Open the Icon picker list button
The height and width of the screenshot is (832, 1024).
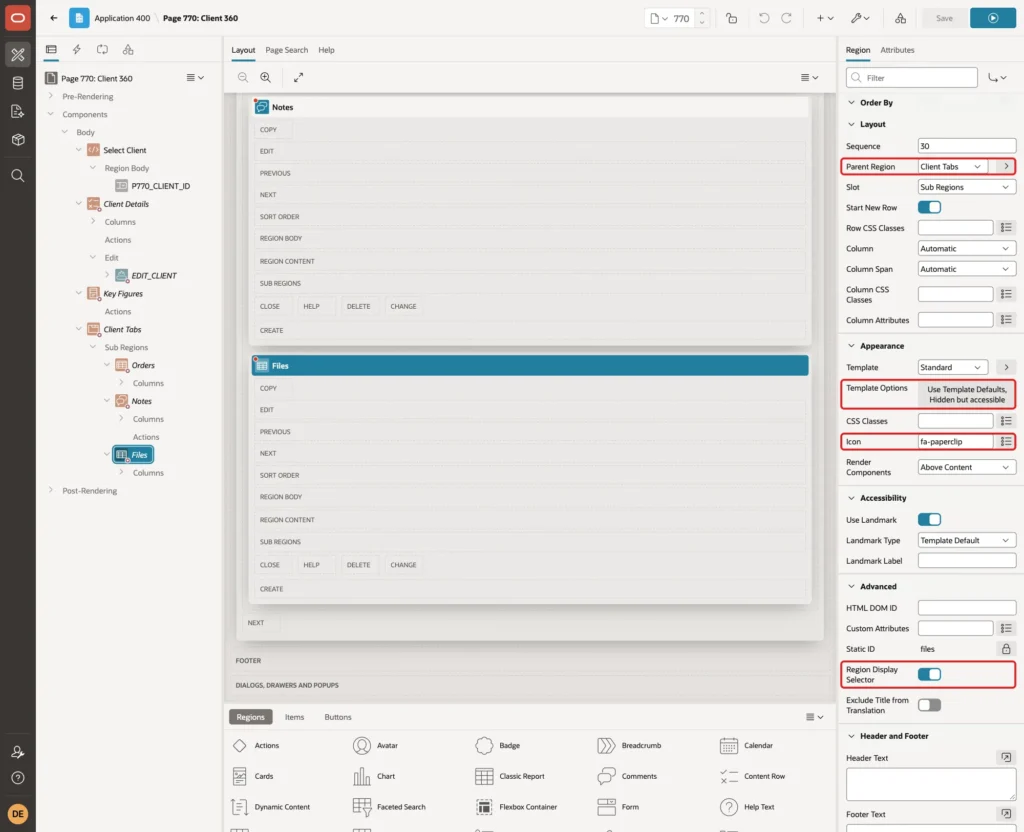1006,441
